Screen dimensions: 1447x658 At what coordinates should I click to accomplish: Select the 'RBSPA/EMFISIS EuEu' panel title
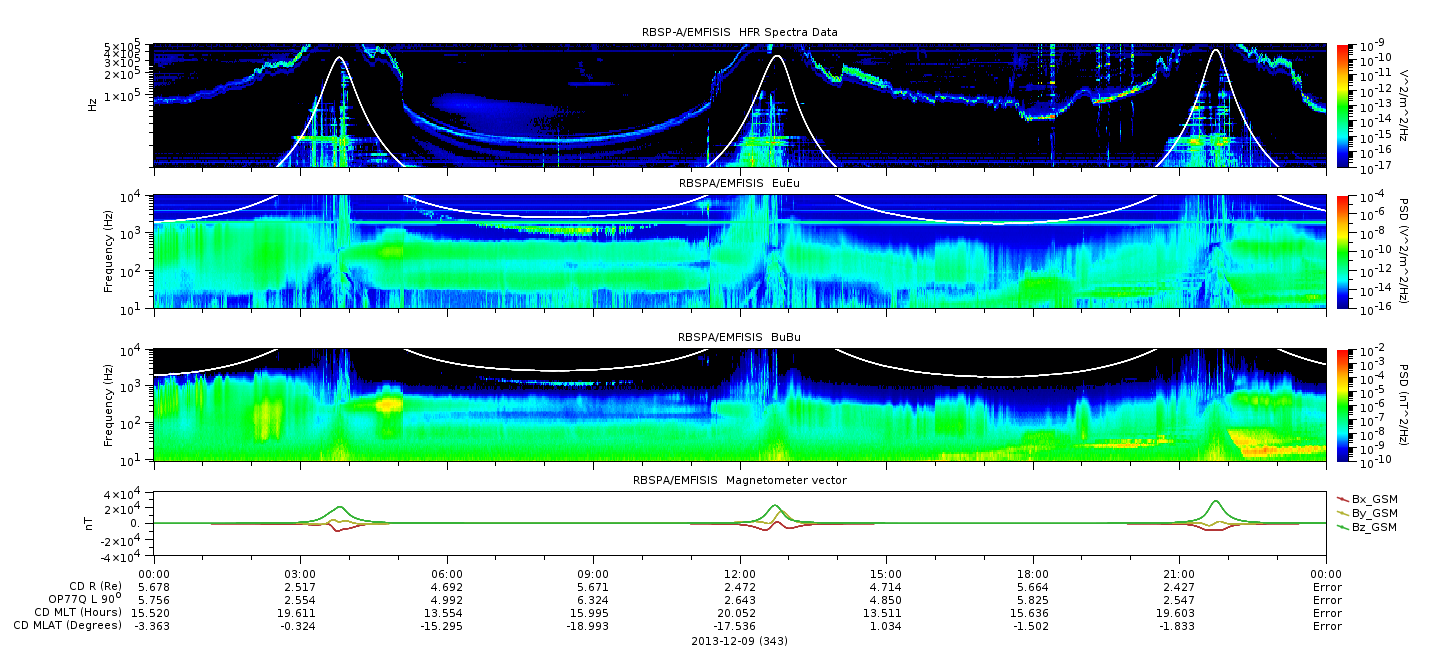click(739, 183)
